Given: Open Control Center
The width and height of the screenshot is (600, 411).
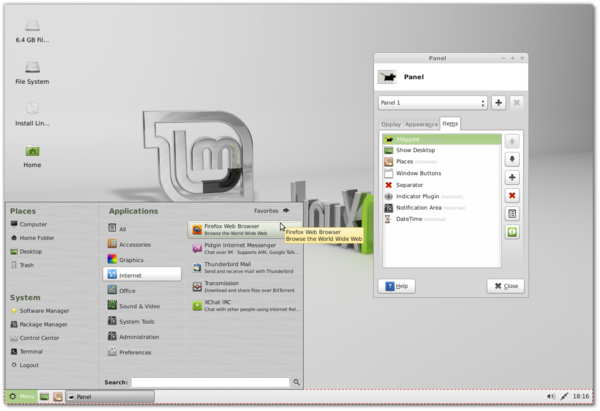Looking at the screenshot, I should 35,338.
